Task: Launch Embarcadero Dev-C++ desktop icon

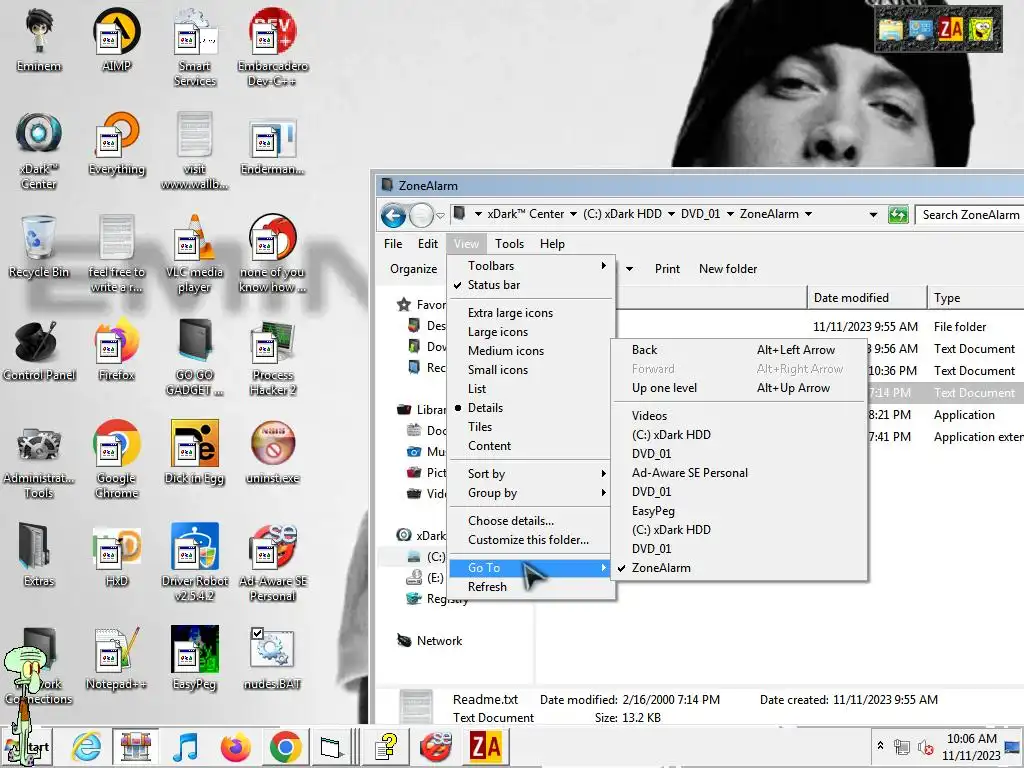Action: [272, 47]
